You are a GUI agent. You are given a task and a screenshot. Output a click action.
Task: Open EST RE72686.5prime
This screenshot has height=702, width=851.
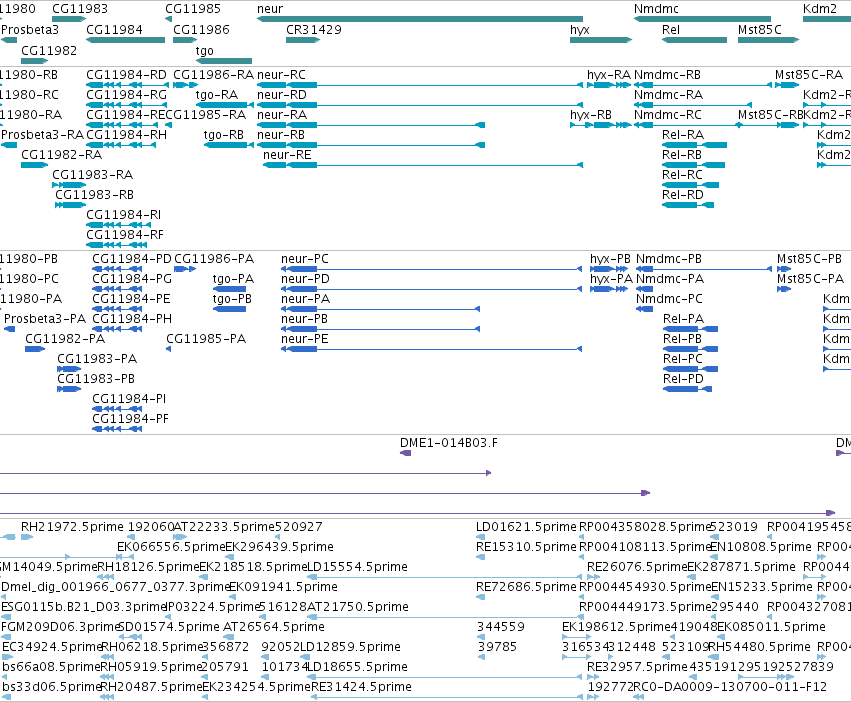[526, 587]
